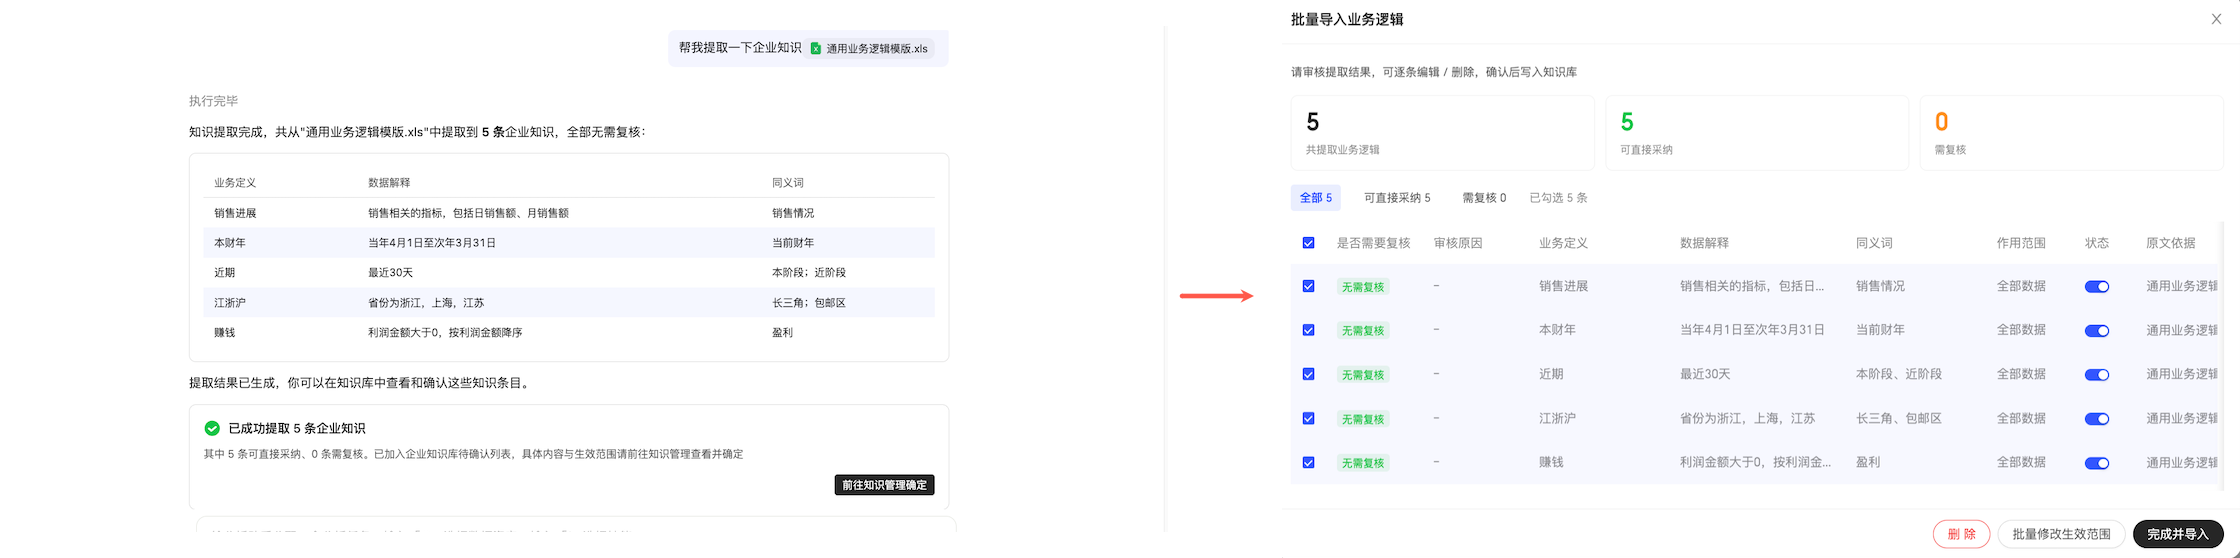Turn off status switch for 本财年
The width and height of the screenshot is (2240, 558).
click(x=2097, y=331)
